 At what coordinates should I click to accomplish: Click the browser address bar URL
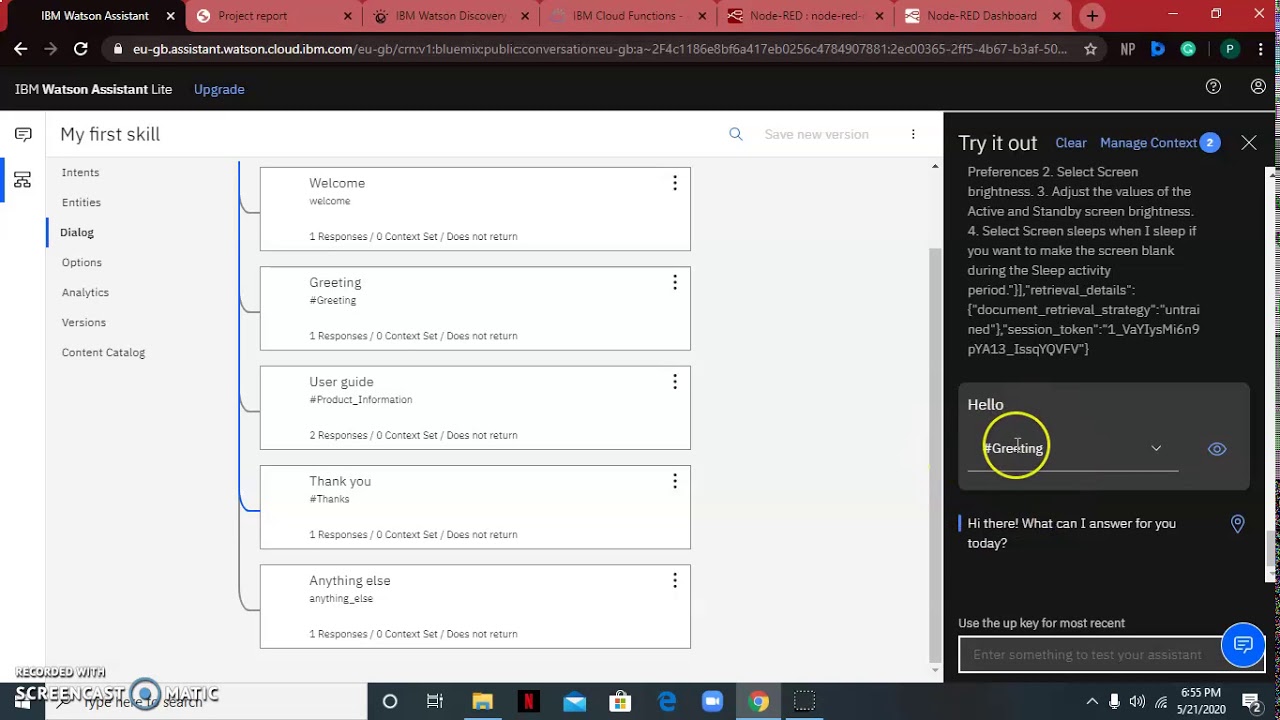(600, 49)
